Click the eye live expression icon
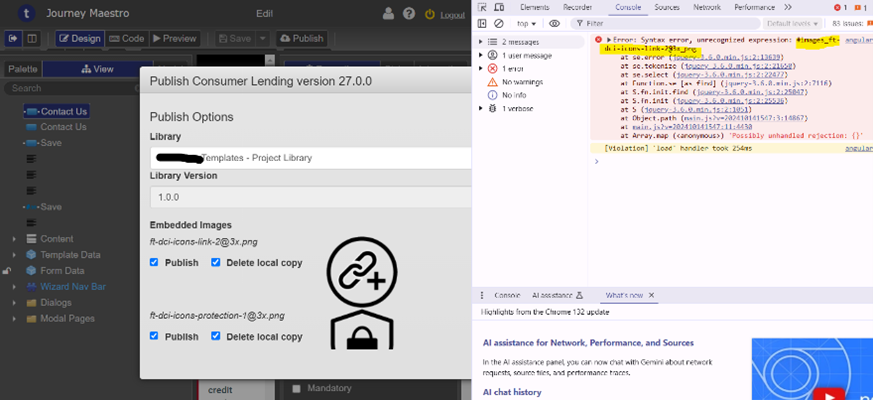The width and height of the screenshot is (873, 400). (x=554, y=23)
